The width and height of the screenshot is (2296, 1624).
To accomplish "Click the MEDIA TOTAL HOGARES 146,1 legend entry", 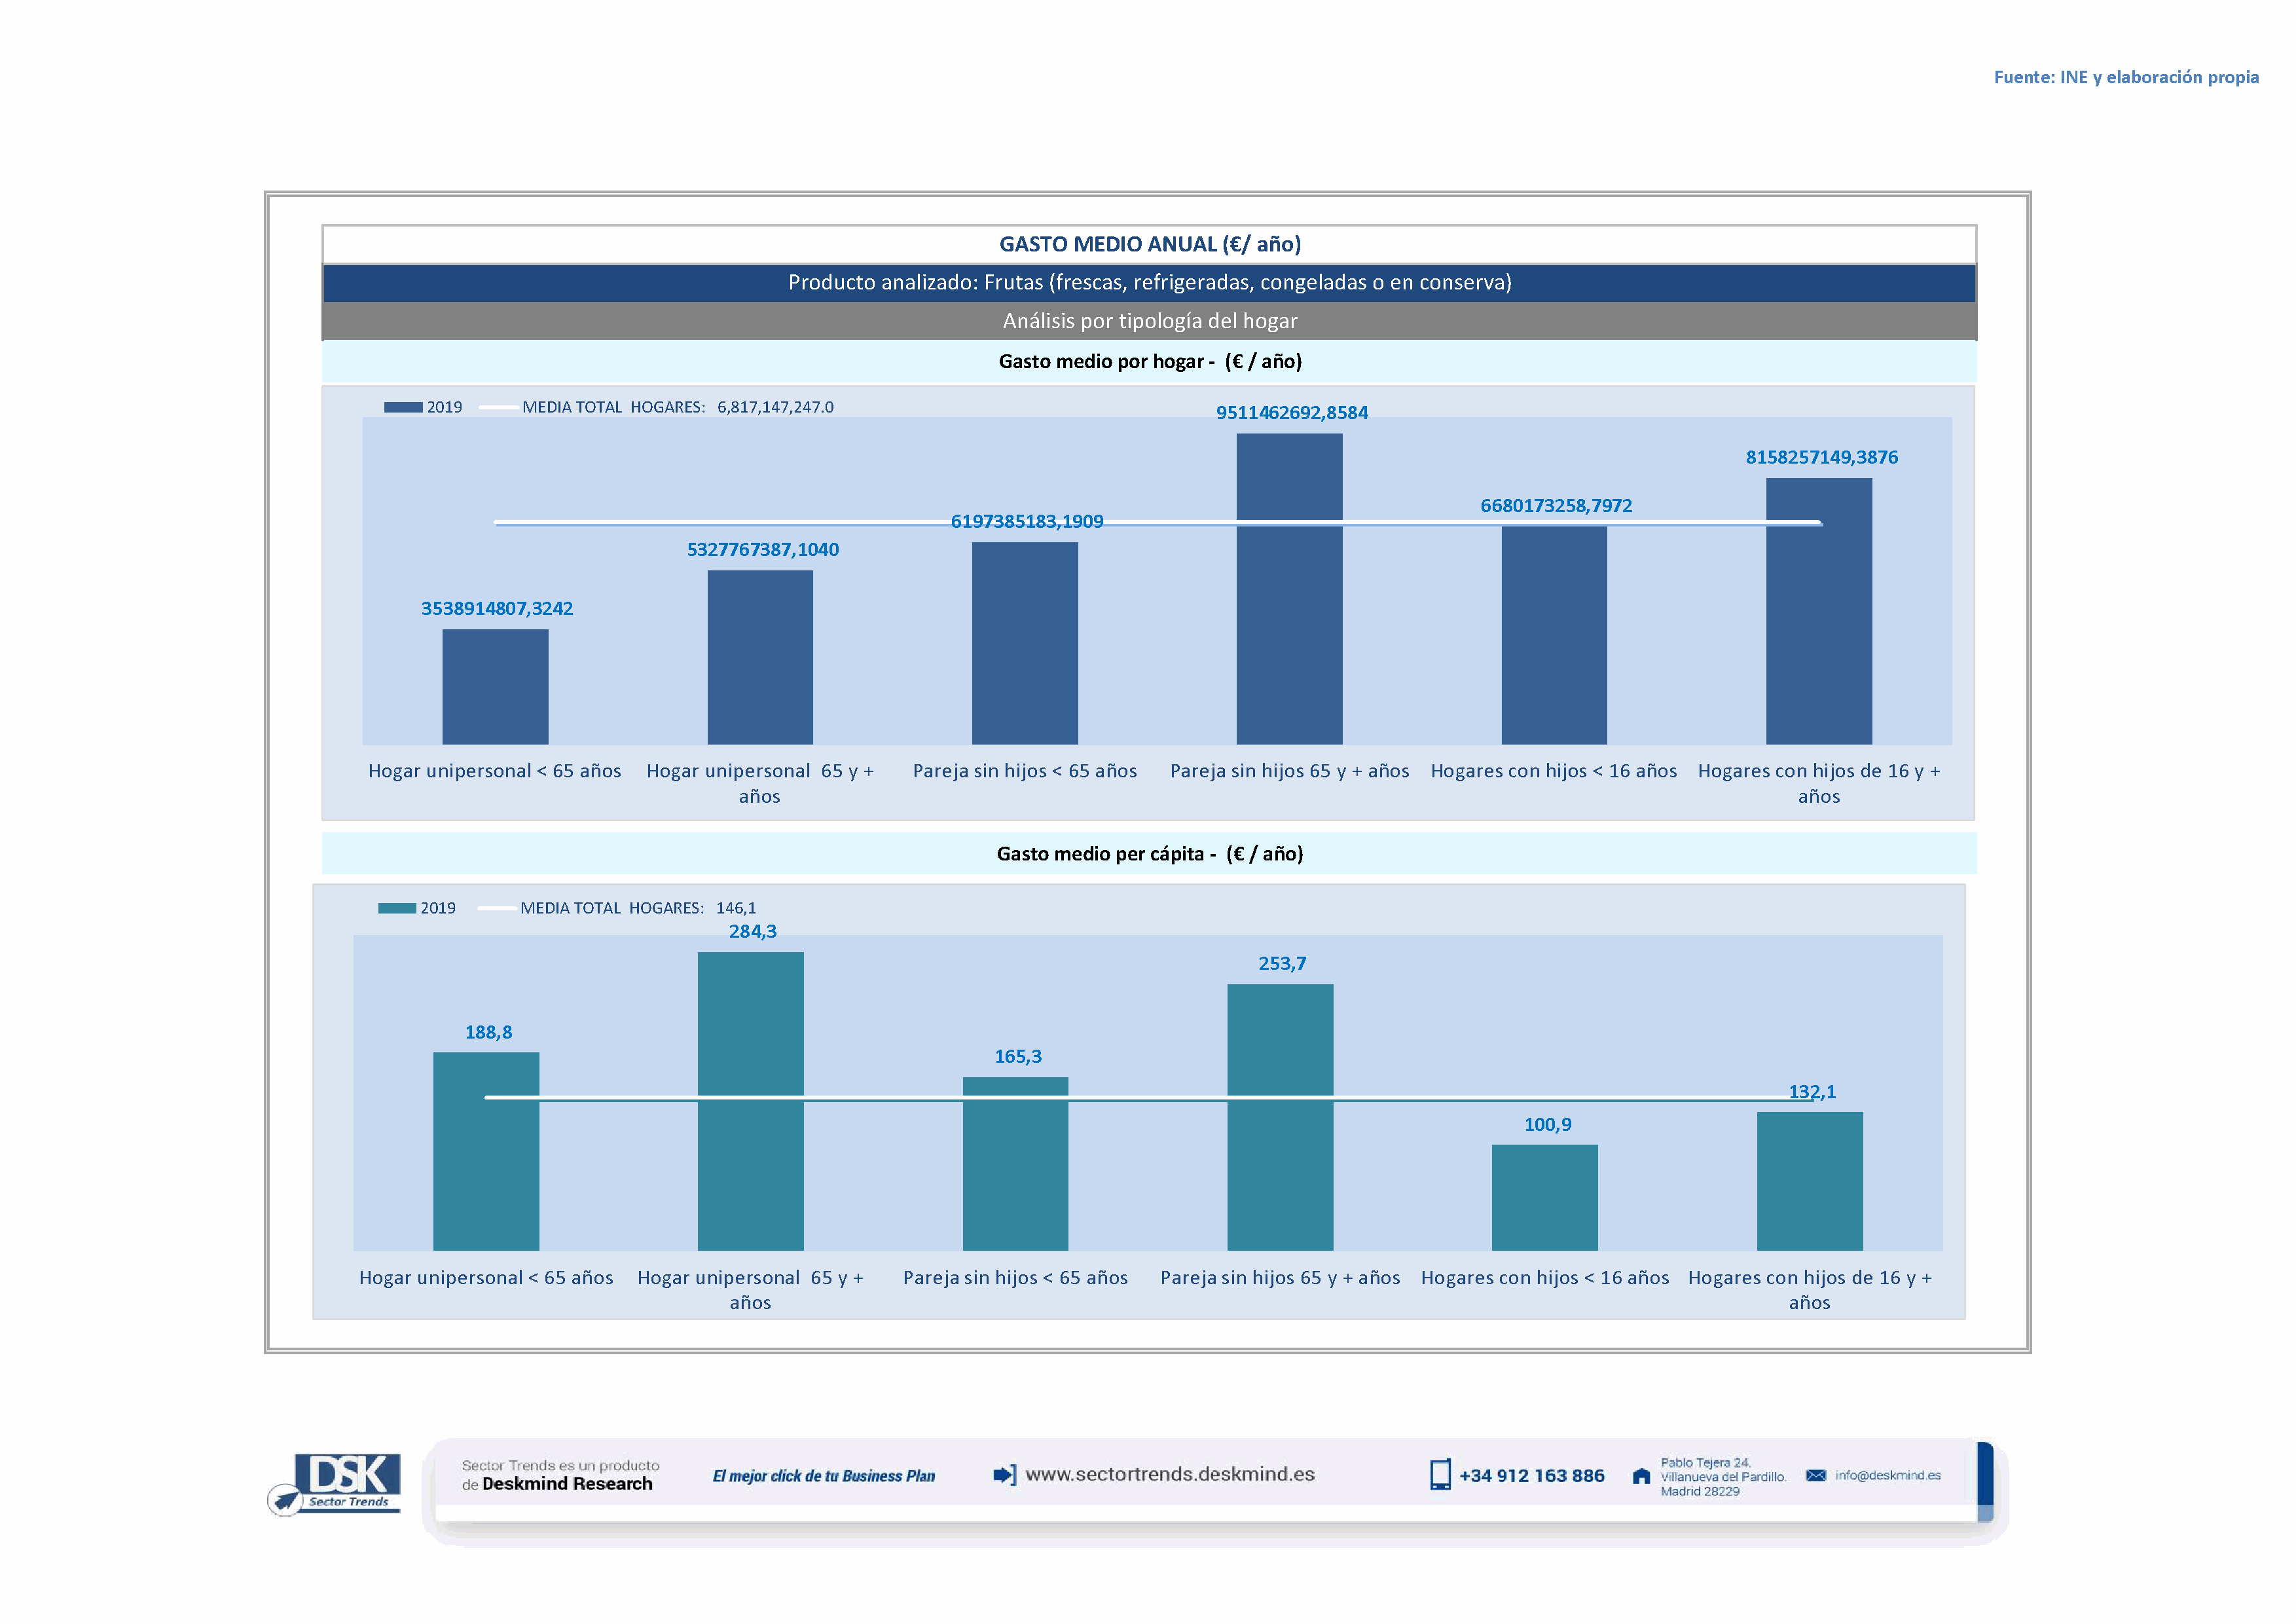I will 637,908.
